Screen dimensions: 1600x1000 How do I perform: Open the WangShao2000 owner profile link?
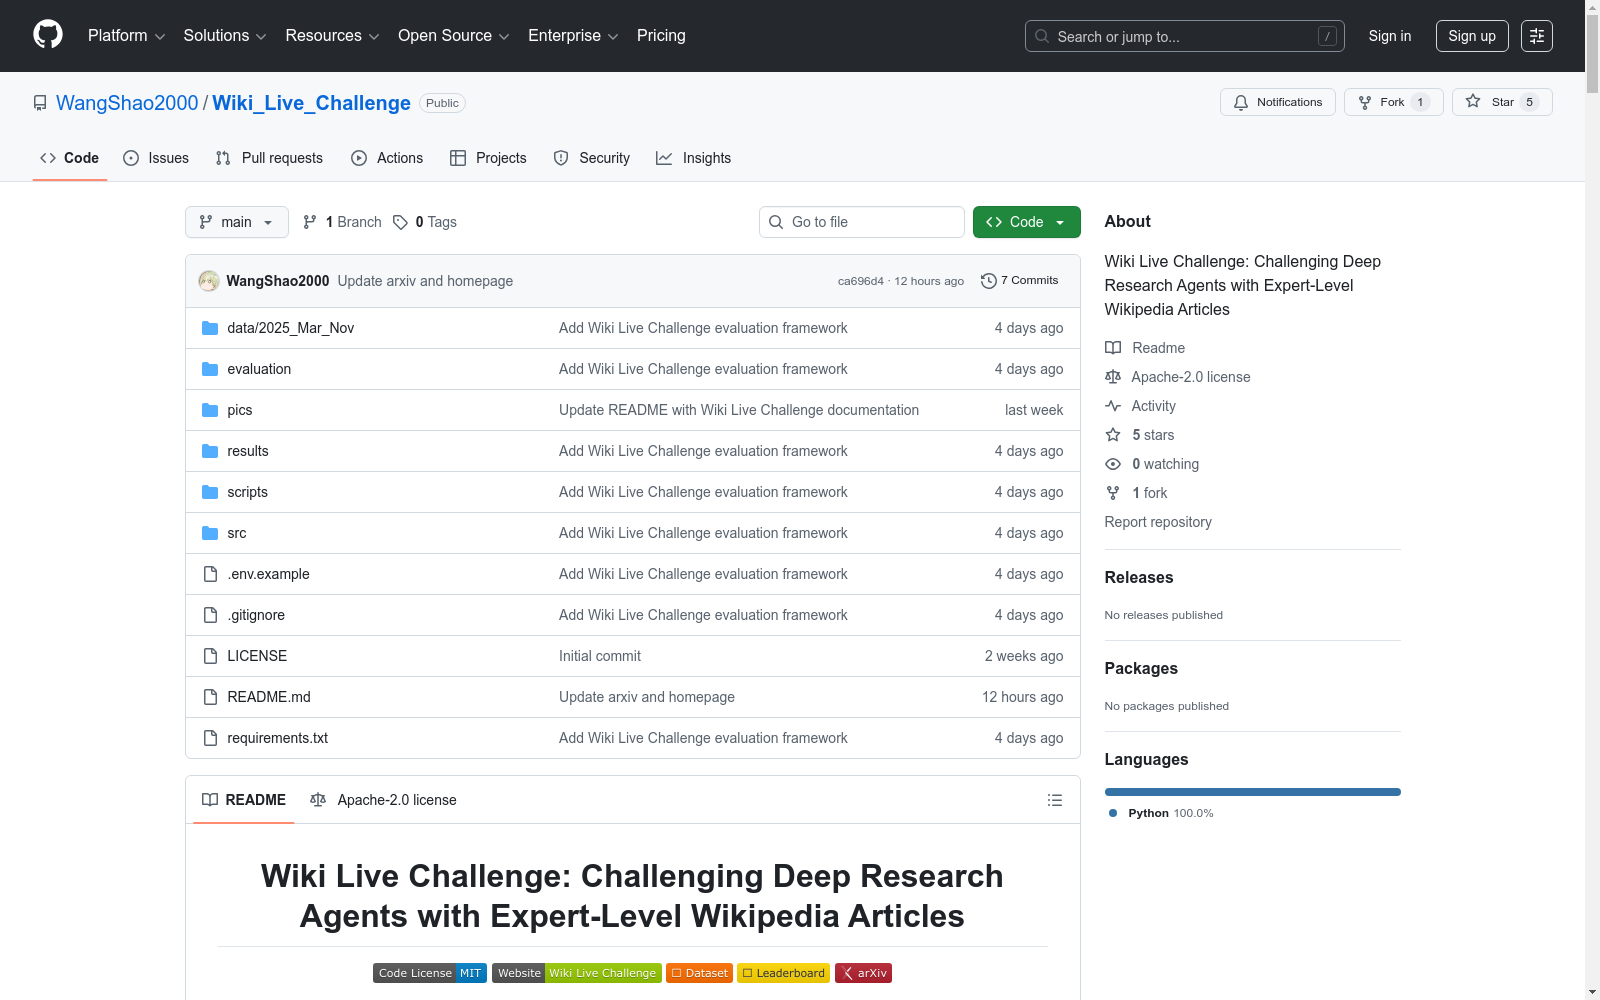(x=127, y=103)
